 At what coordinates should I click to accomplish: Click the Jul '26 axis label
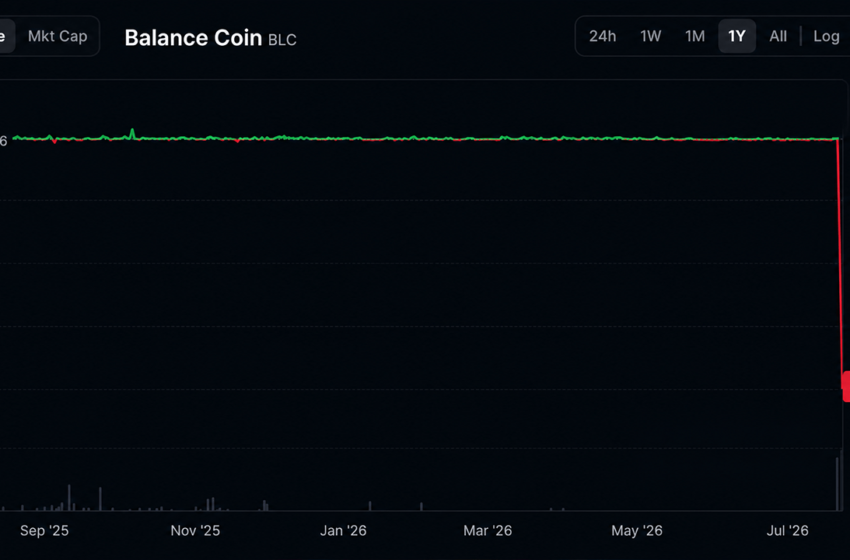point(787,530)
